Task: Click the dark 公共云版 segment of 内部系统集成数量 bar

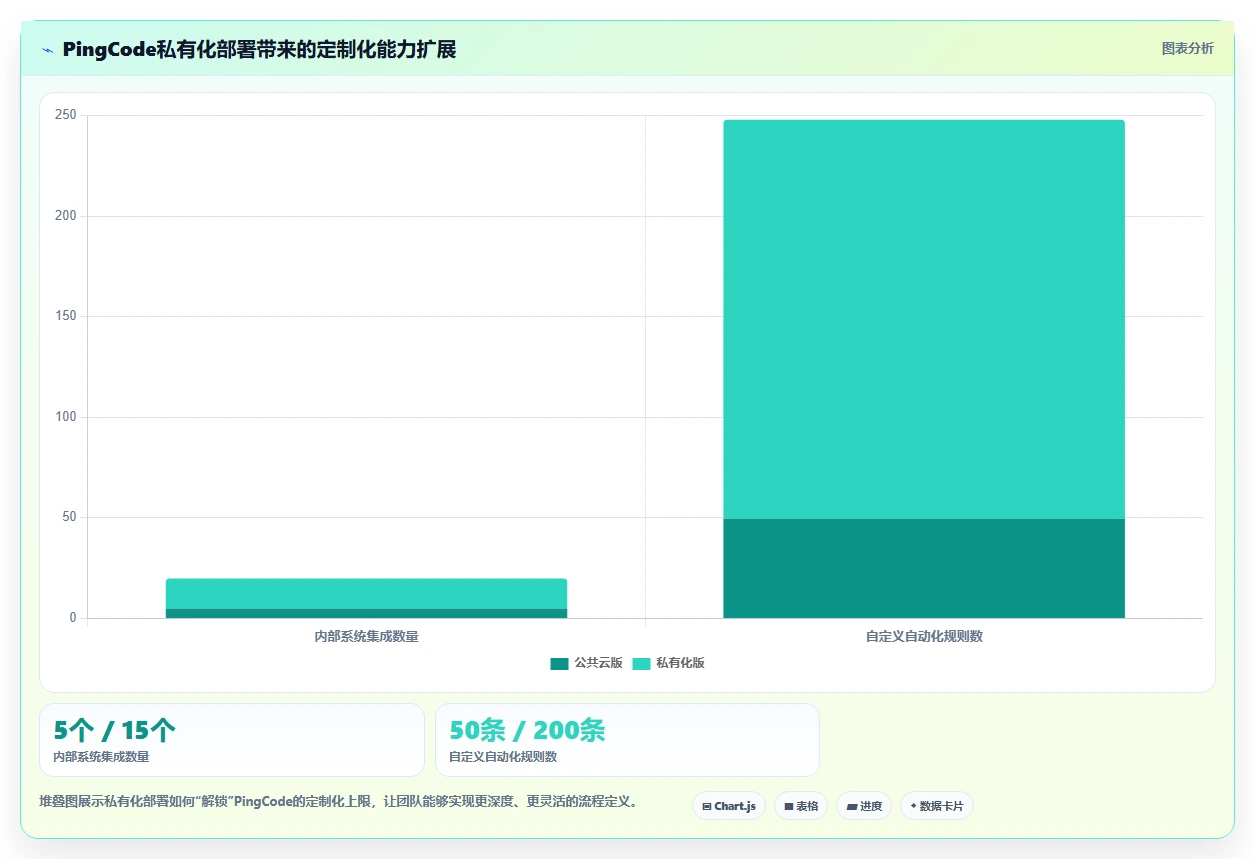Action: [366, 613]
